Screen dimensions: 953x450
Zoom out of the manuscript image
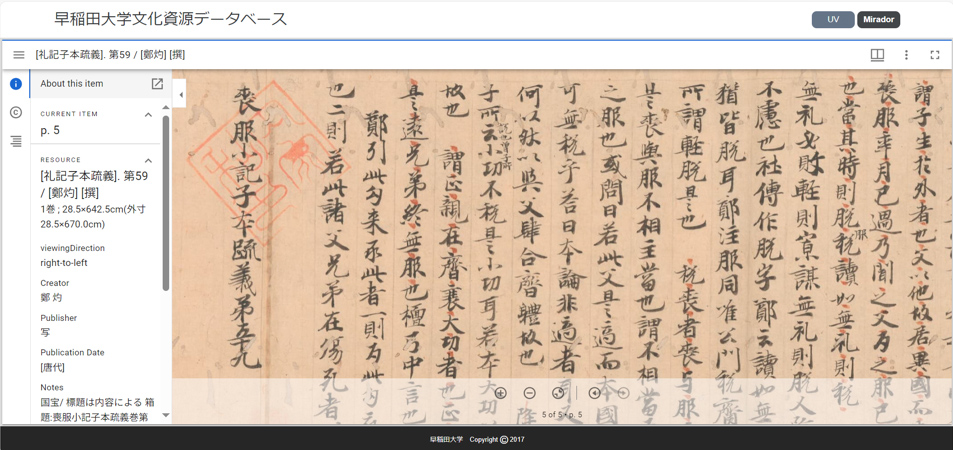pyautogui.click(x=529, y=393)
